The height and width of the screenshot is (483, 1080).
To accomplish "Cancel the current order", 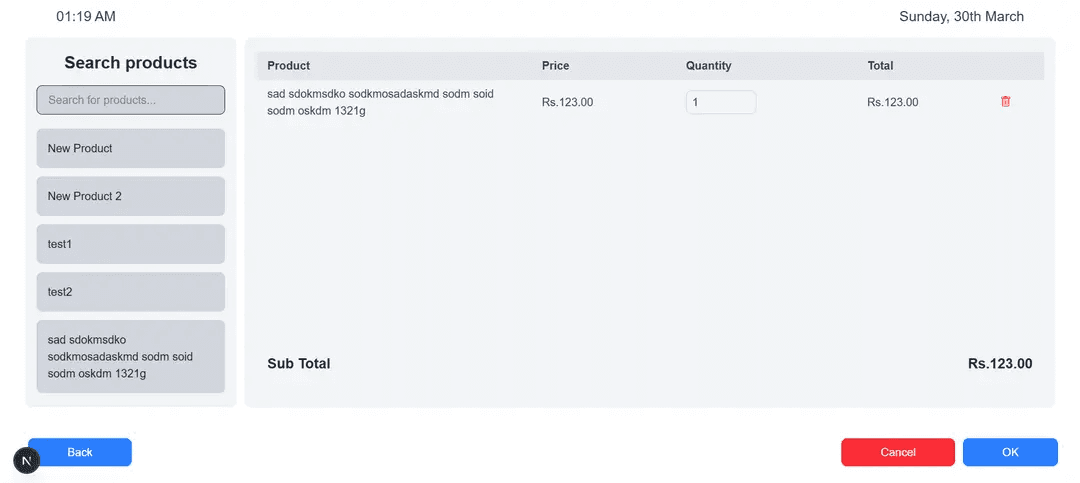I will 897,452.
